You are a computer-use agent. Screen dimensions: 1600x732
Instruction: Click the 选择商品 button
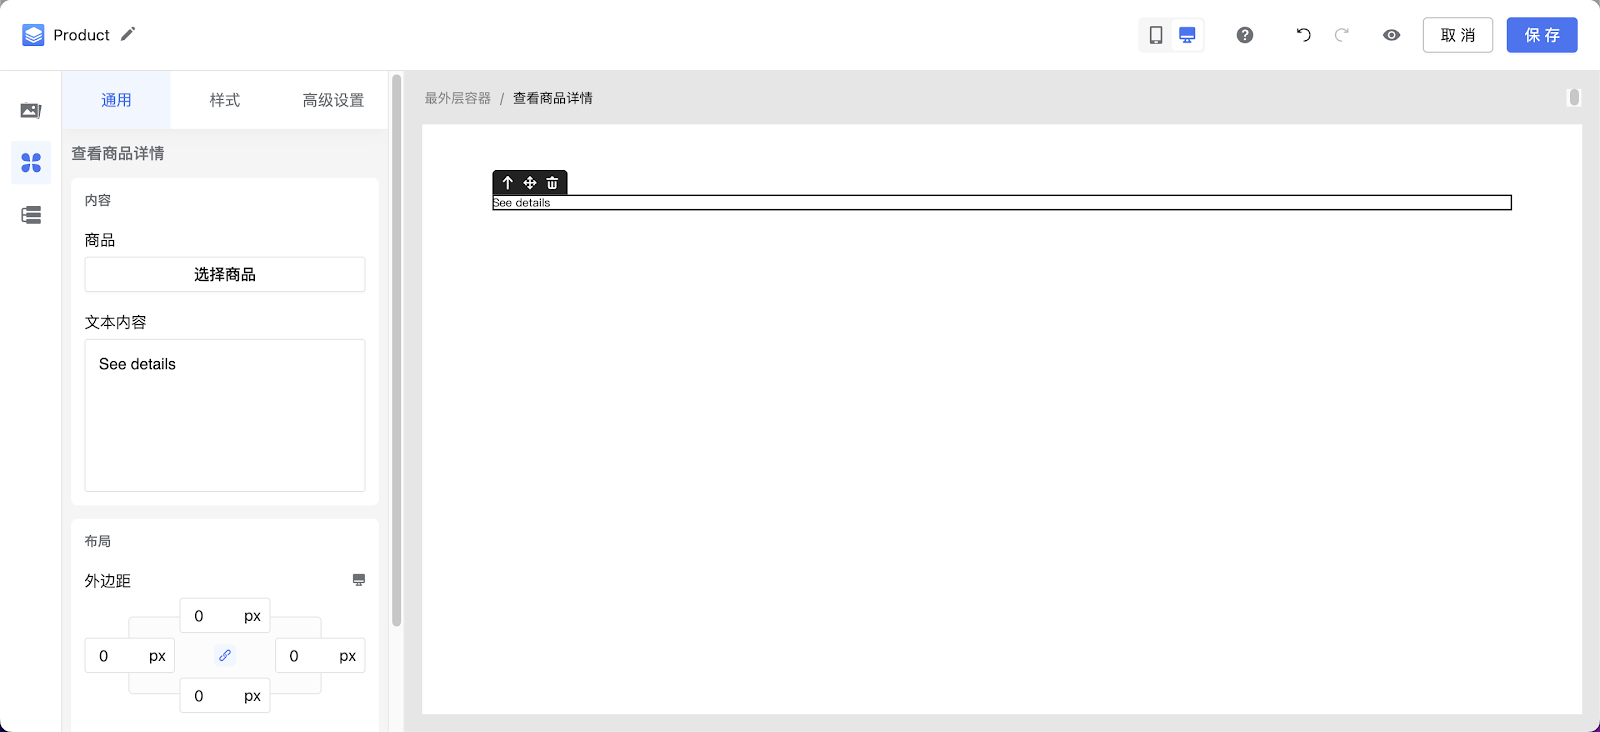(225, 274)
